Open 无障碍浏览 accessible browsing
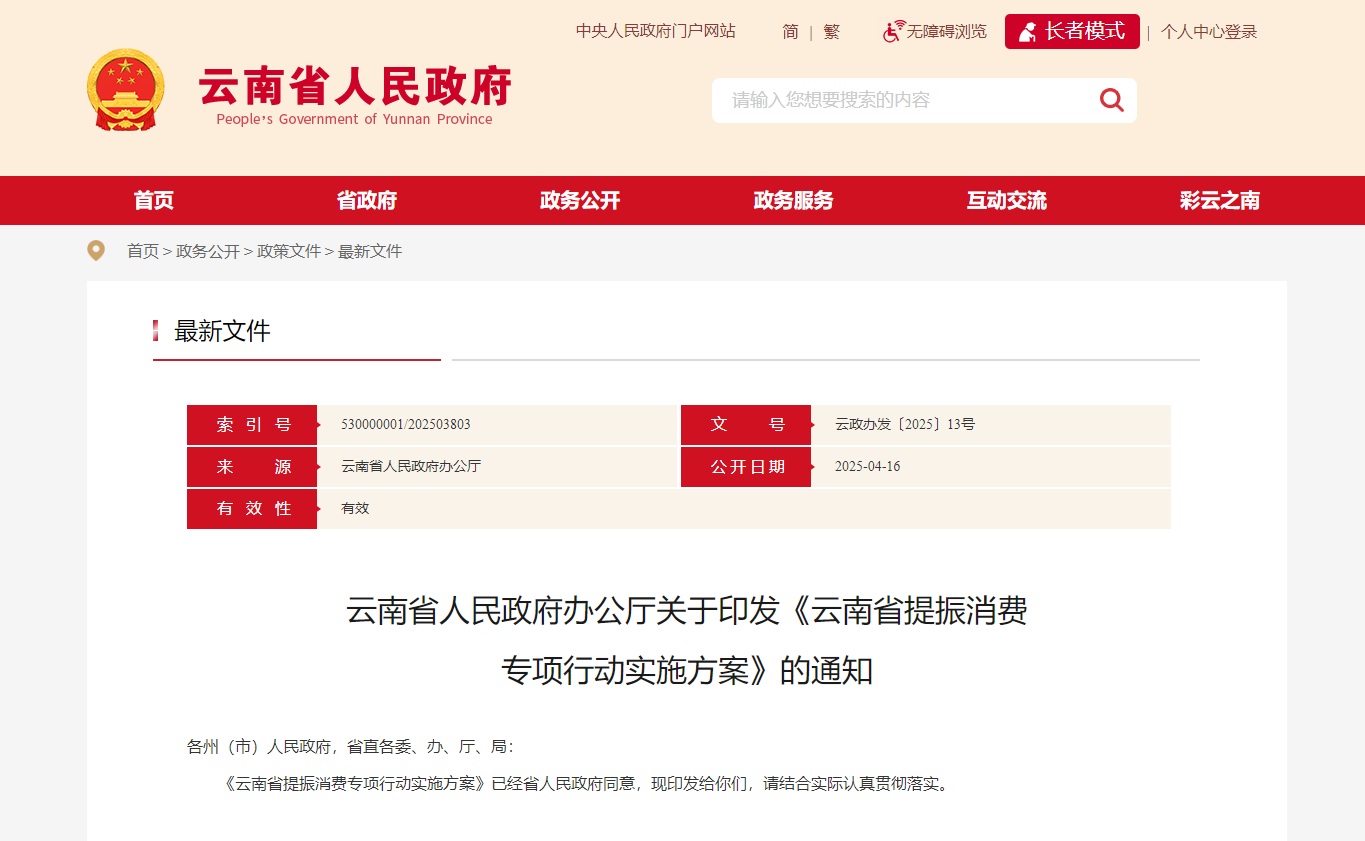Image resolution: width=1365 pixels, height=841 pixels. (x=946, y=32)
